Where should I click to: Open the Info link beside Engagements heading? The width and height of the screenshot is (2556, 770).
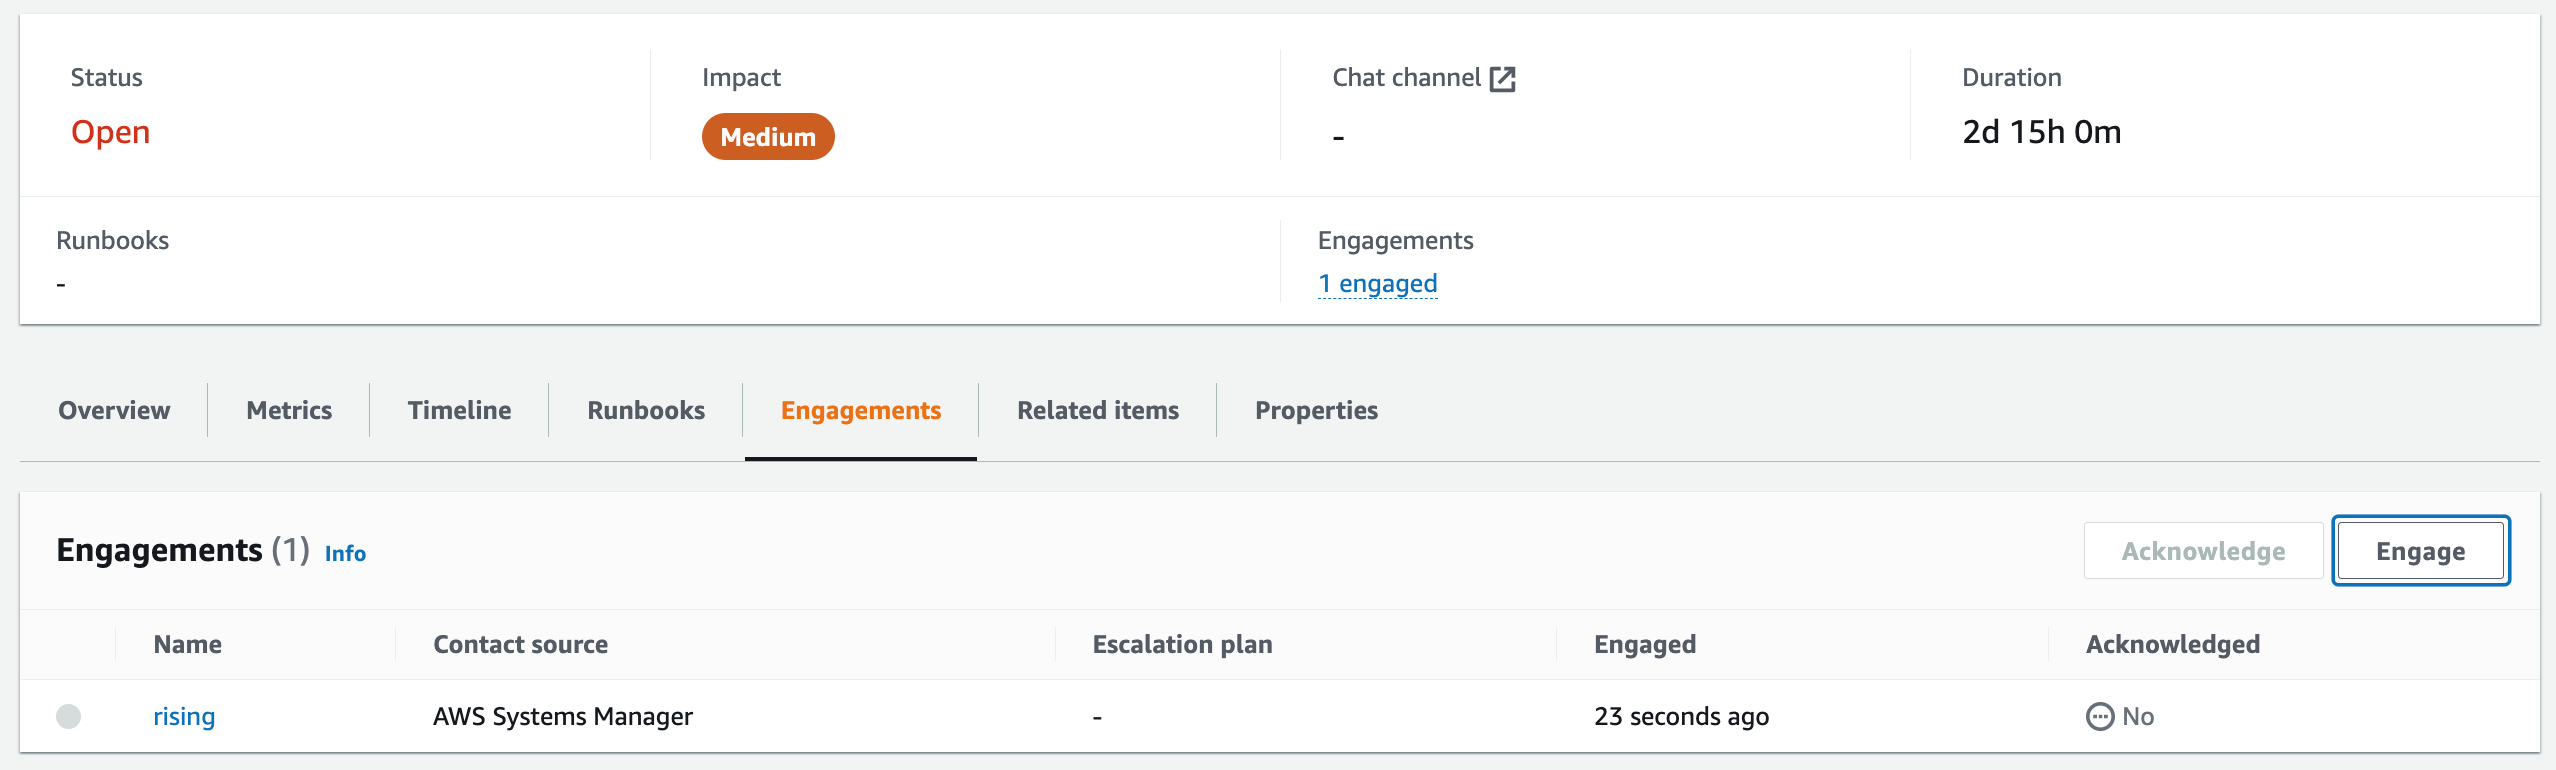[x=344, y=553]
